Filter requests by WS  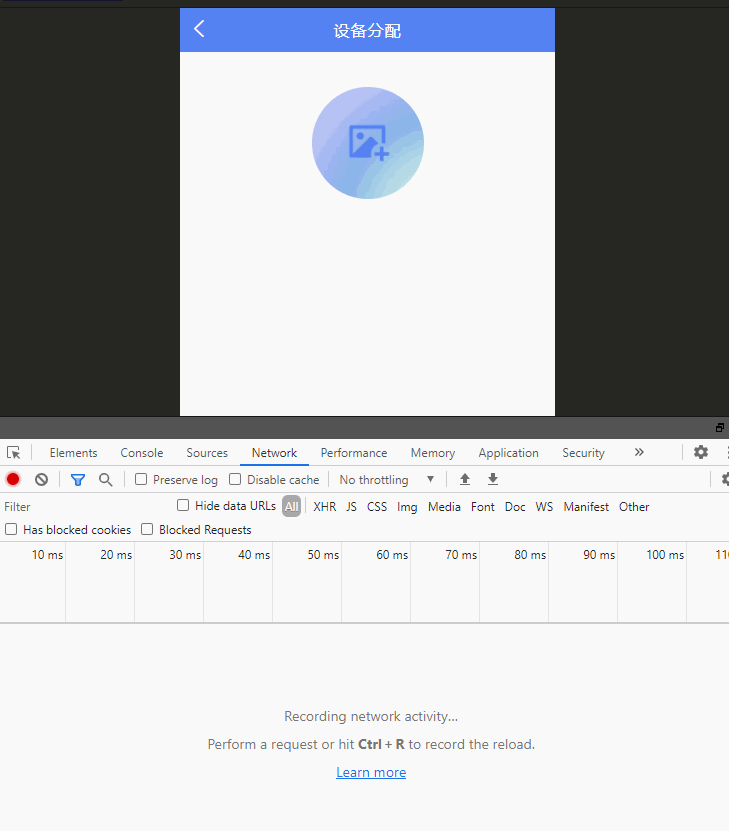(x=544, y=507)
